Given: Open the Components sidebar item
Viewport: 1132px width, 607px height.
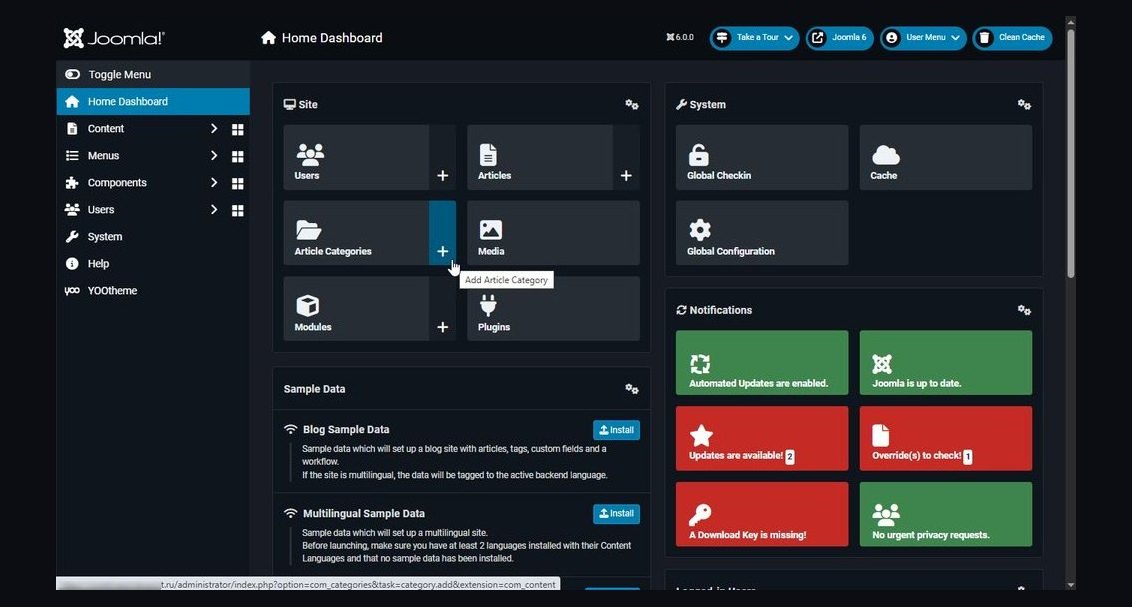Looking at the screenshot, I should point(117,183).
